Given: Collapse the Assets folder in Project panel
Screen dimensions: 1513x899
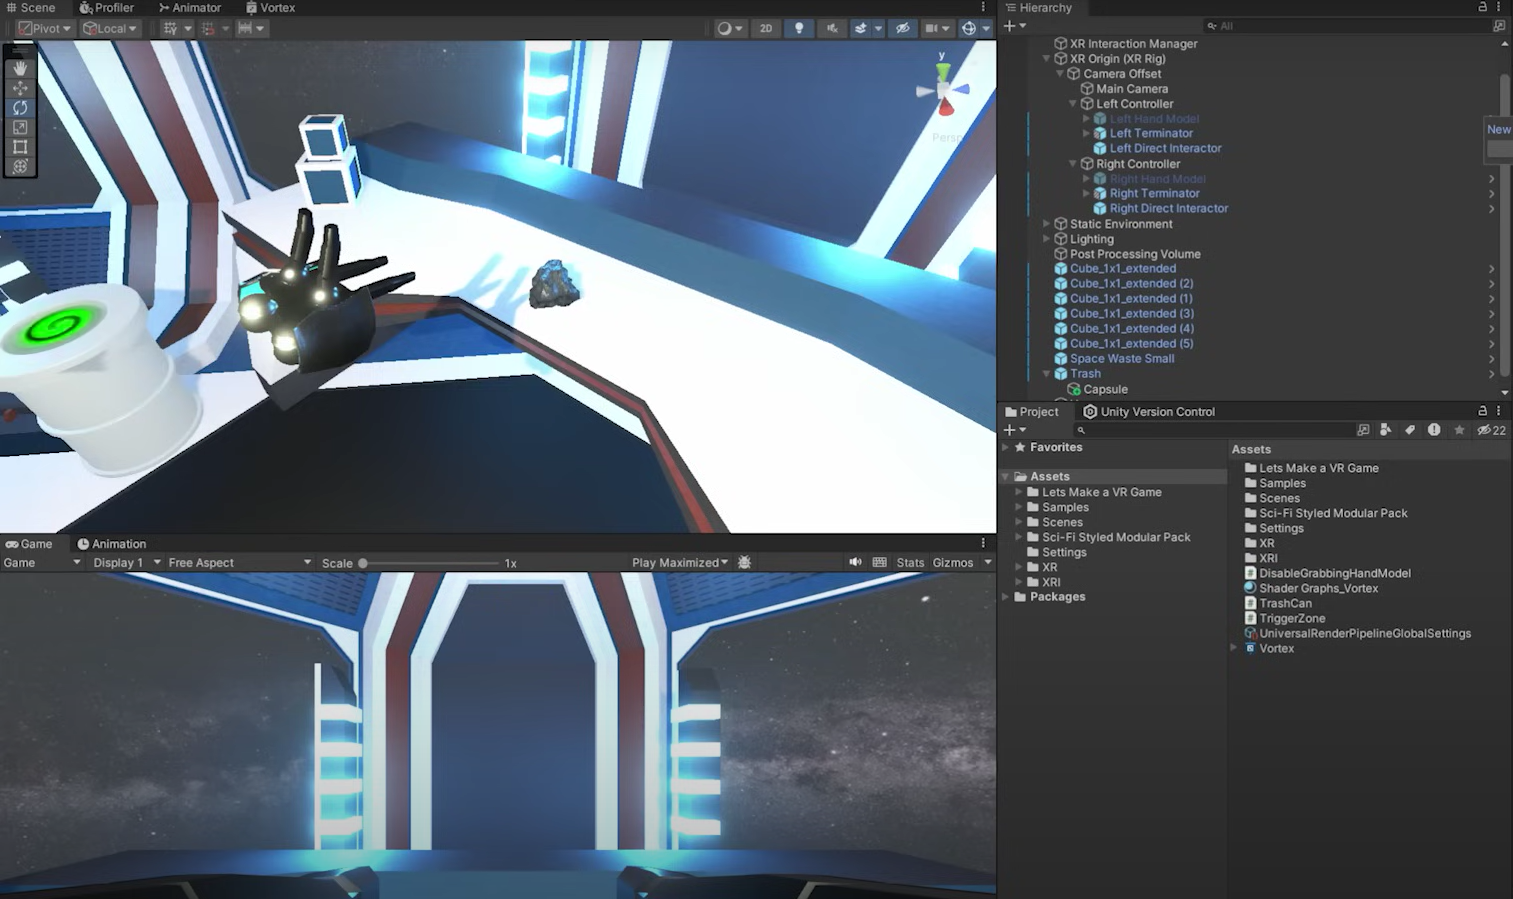Looking at the screenshot, I should (1007, 476).
